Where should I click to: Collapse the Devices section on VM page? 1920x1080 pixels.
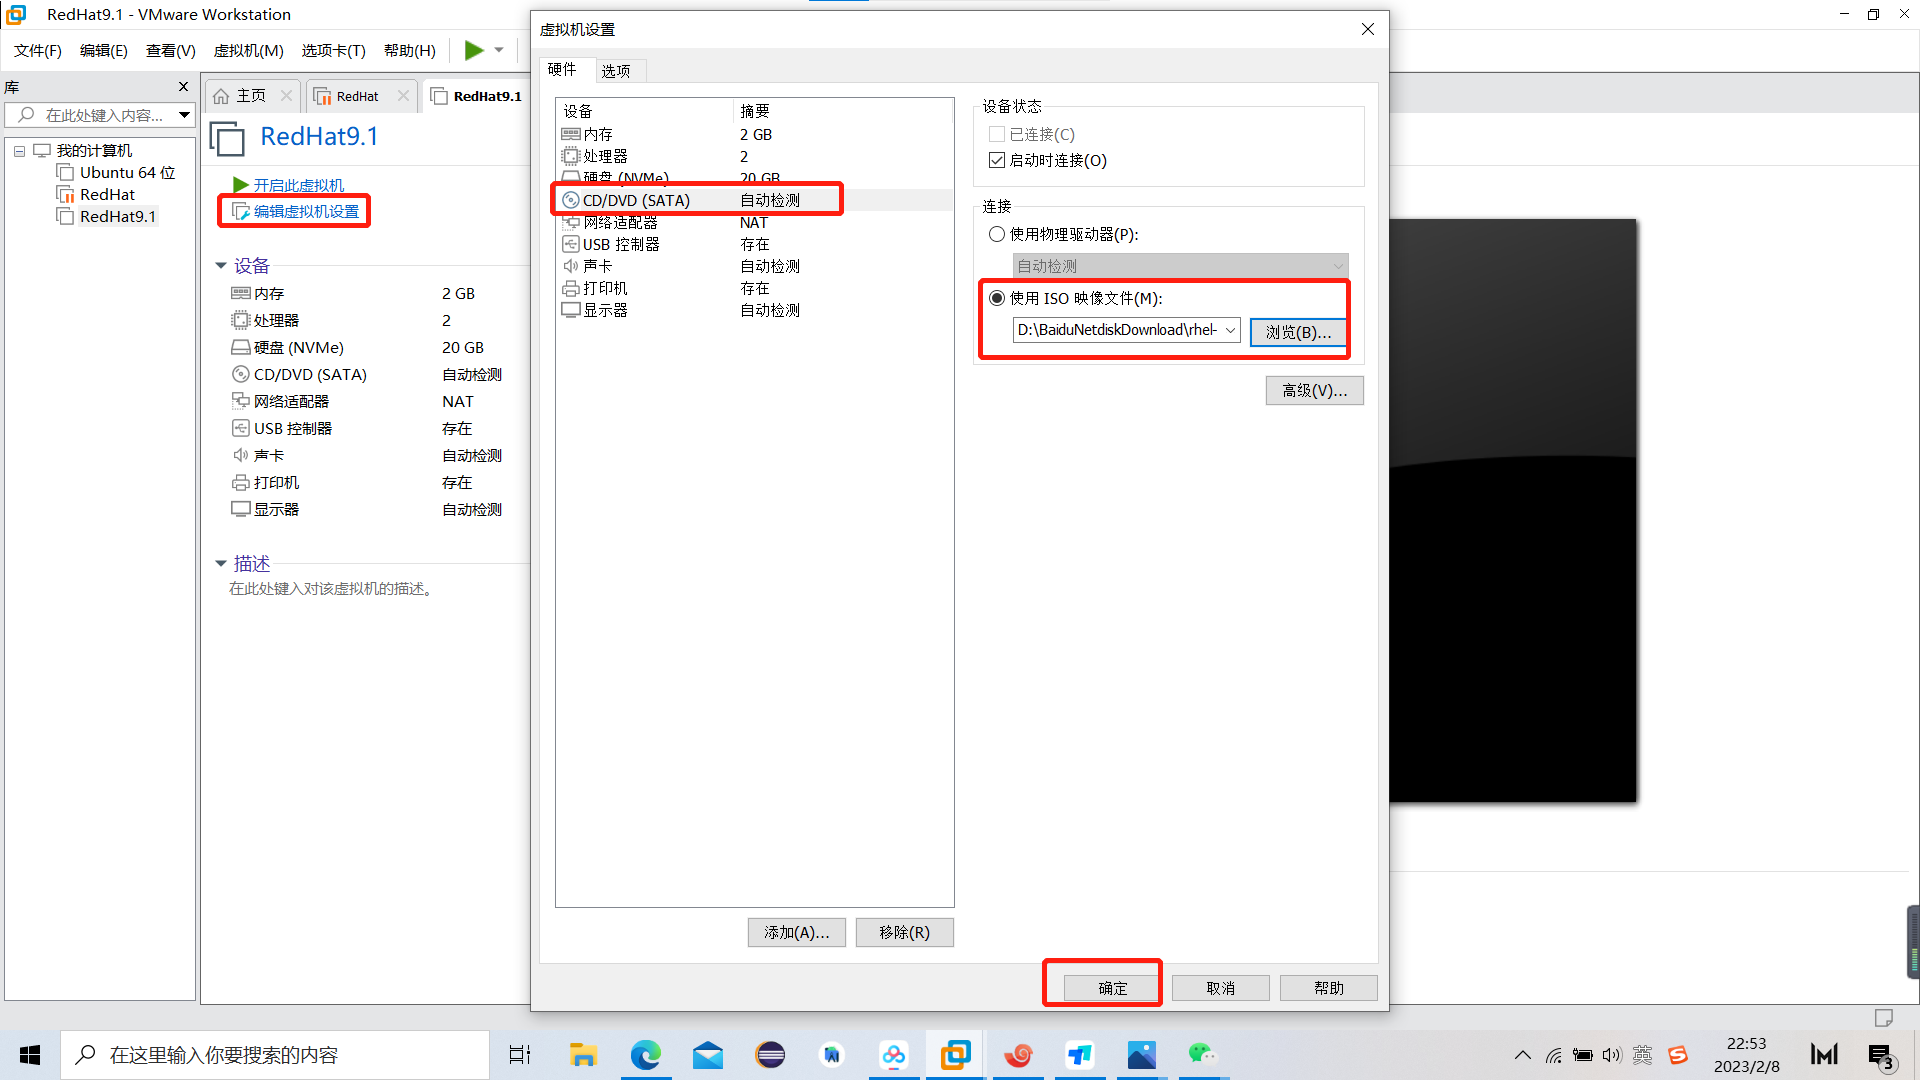coord(220,266)
